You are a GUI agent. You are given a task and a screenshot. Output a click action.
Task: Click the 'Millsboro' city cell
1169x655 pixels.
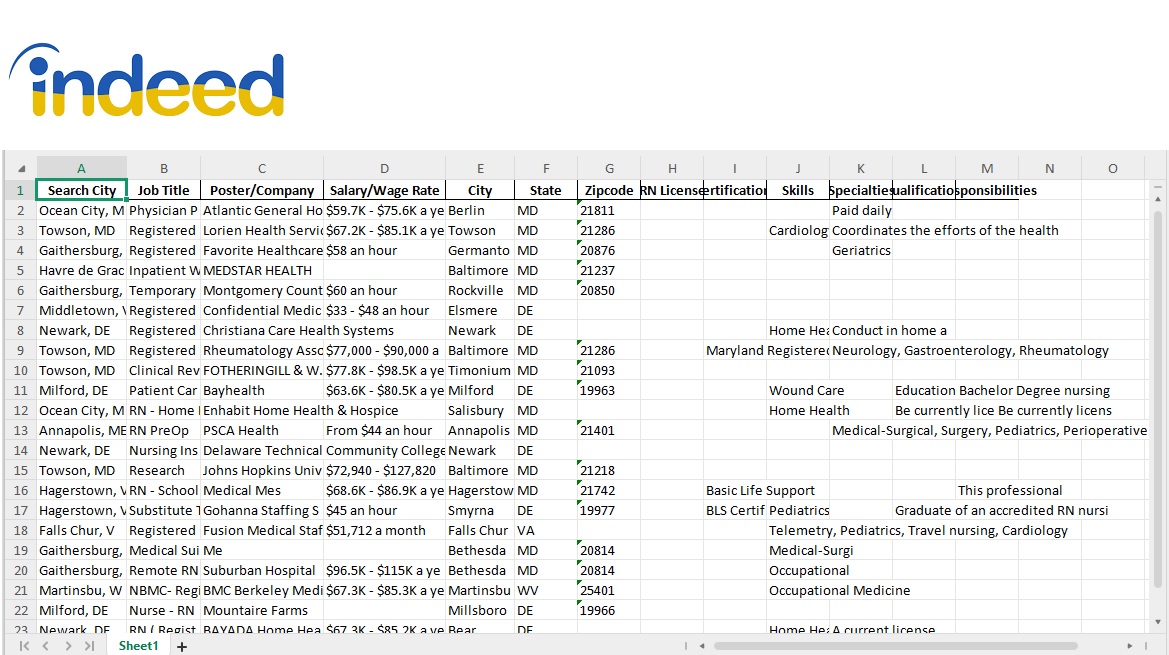[x=480, y=611]
